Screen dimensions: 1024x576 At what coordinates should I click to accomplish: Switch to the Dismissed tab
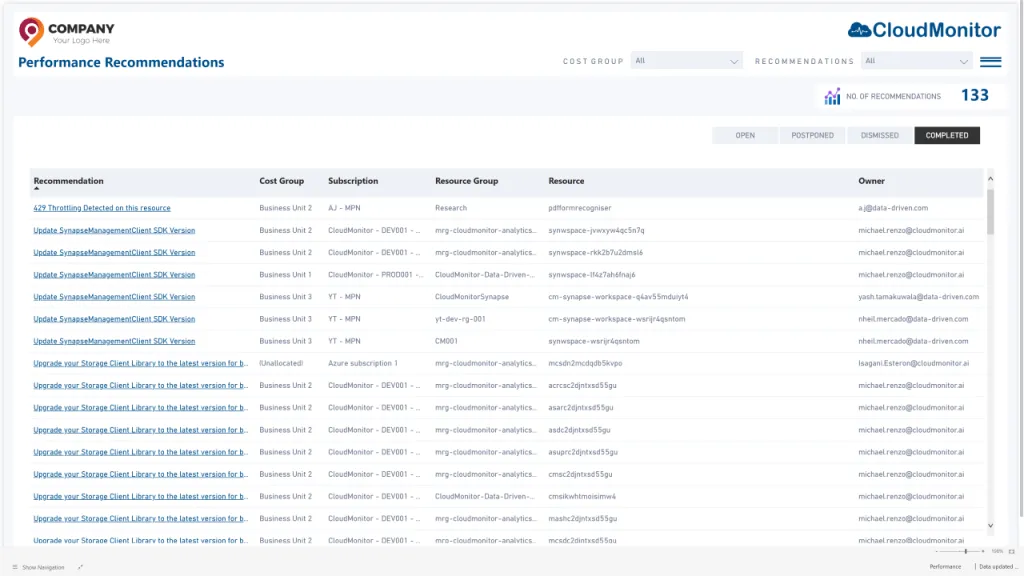pyautogui.click(x=880, y=135)
